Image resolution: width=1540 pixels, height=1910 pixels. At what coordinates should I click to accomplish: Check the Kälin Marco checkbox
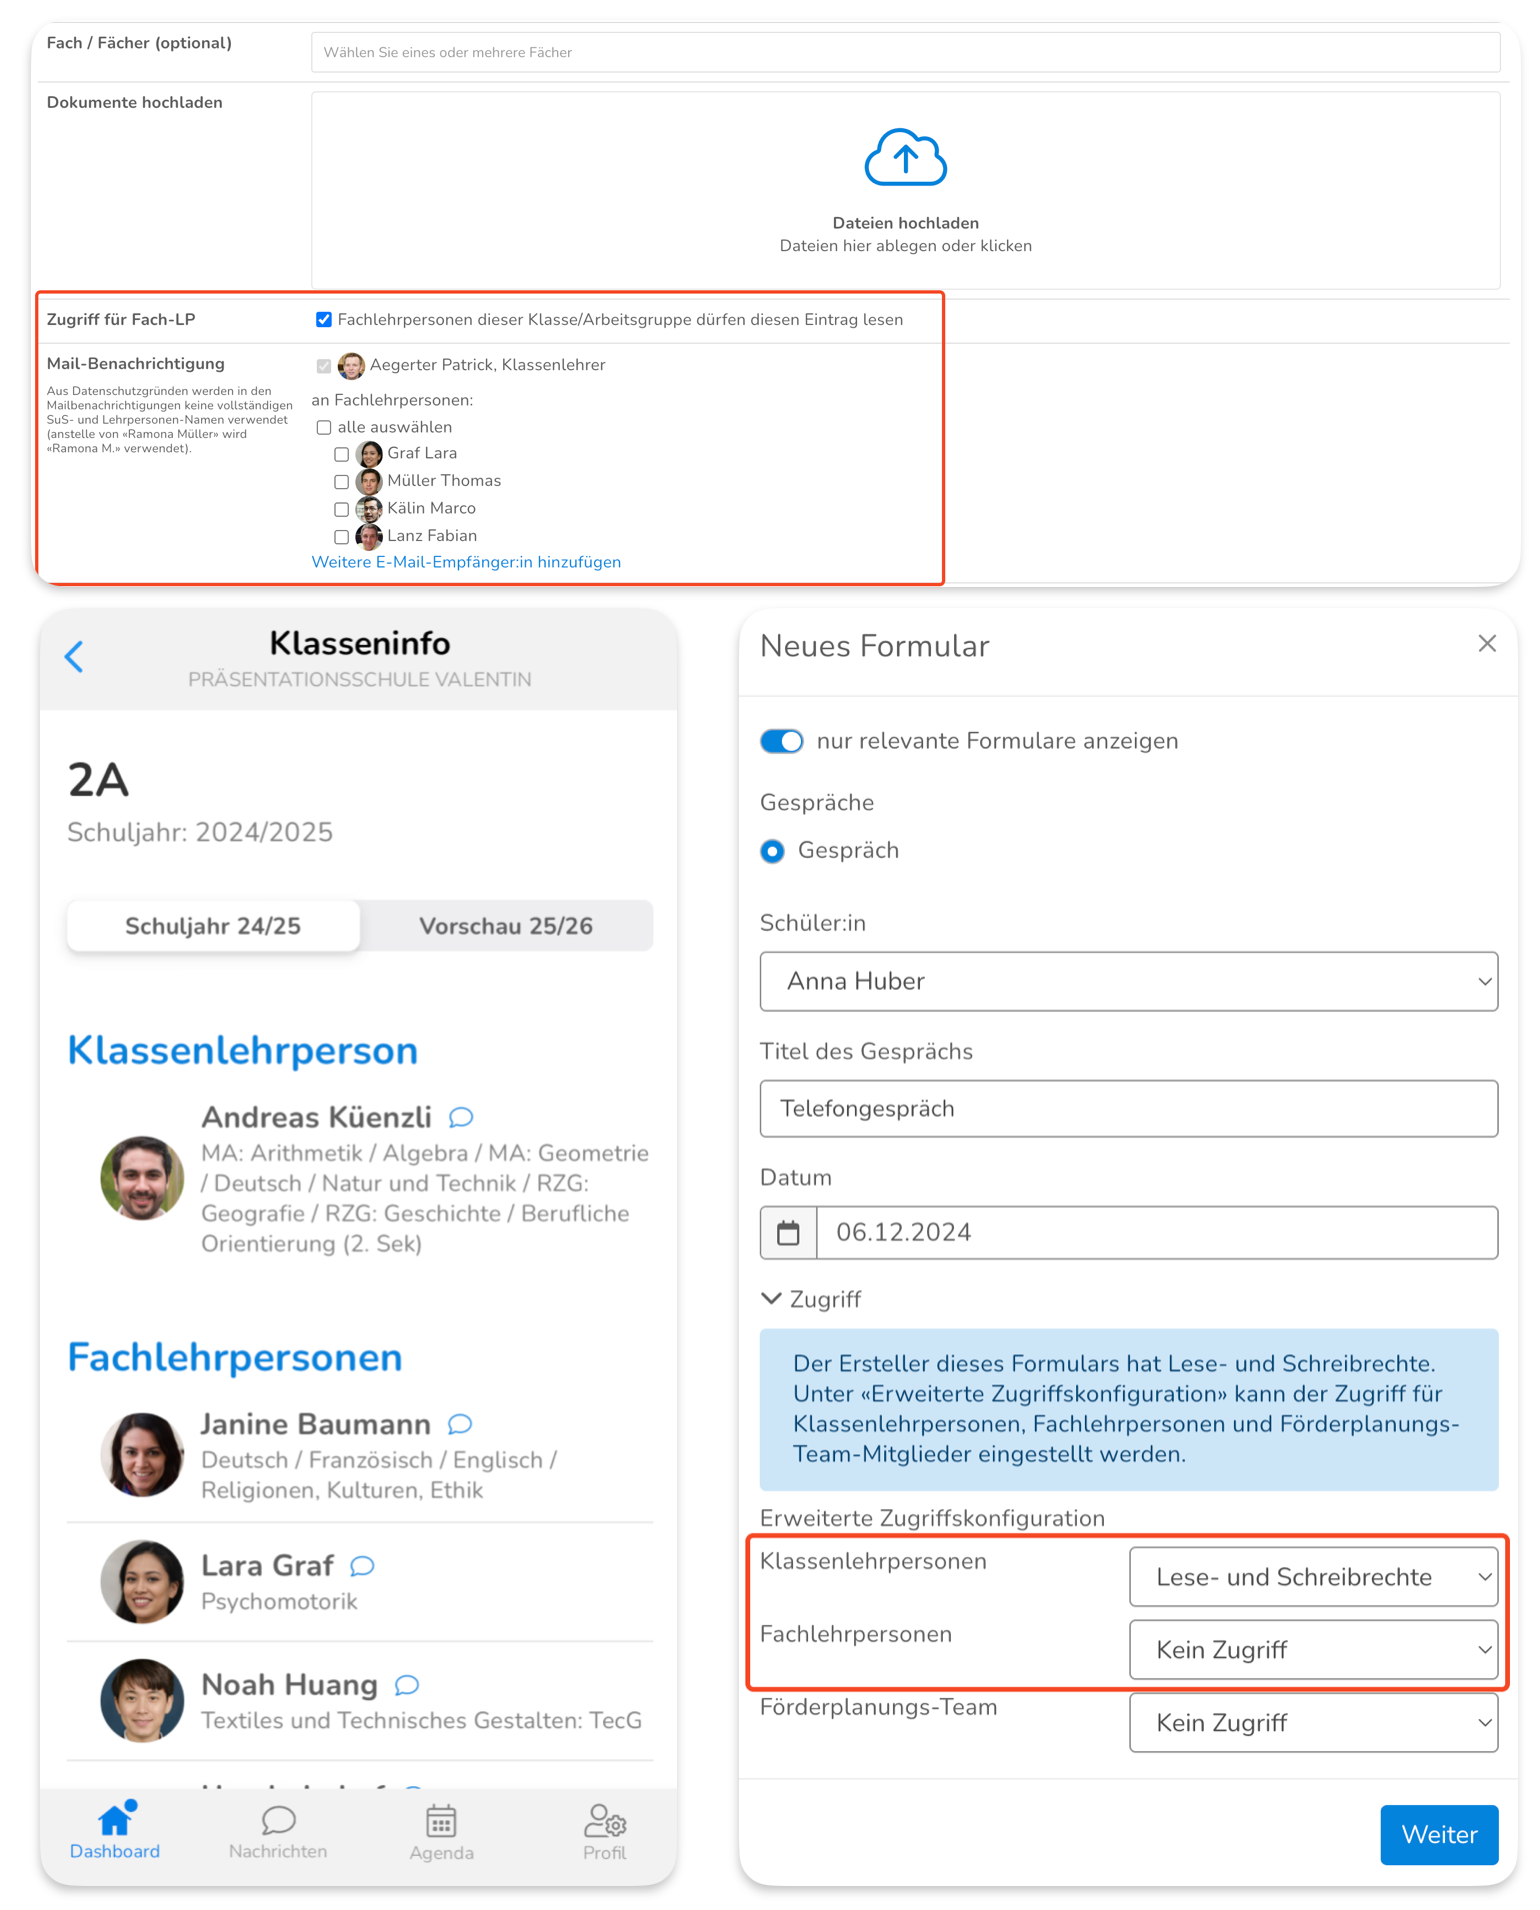(342, 510)
